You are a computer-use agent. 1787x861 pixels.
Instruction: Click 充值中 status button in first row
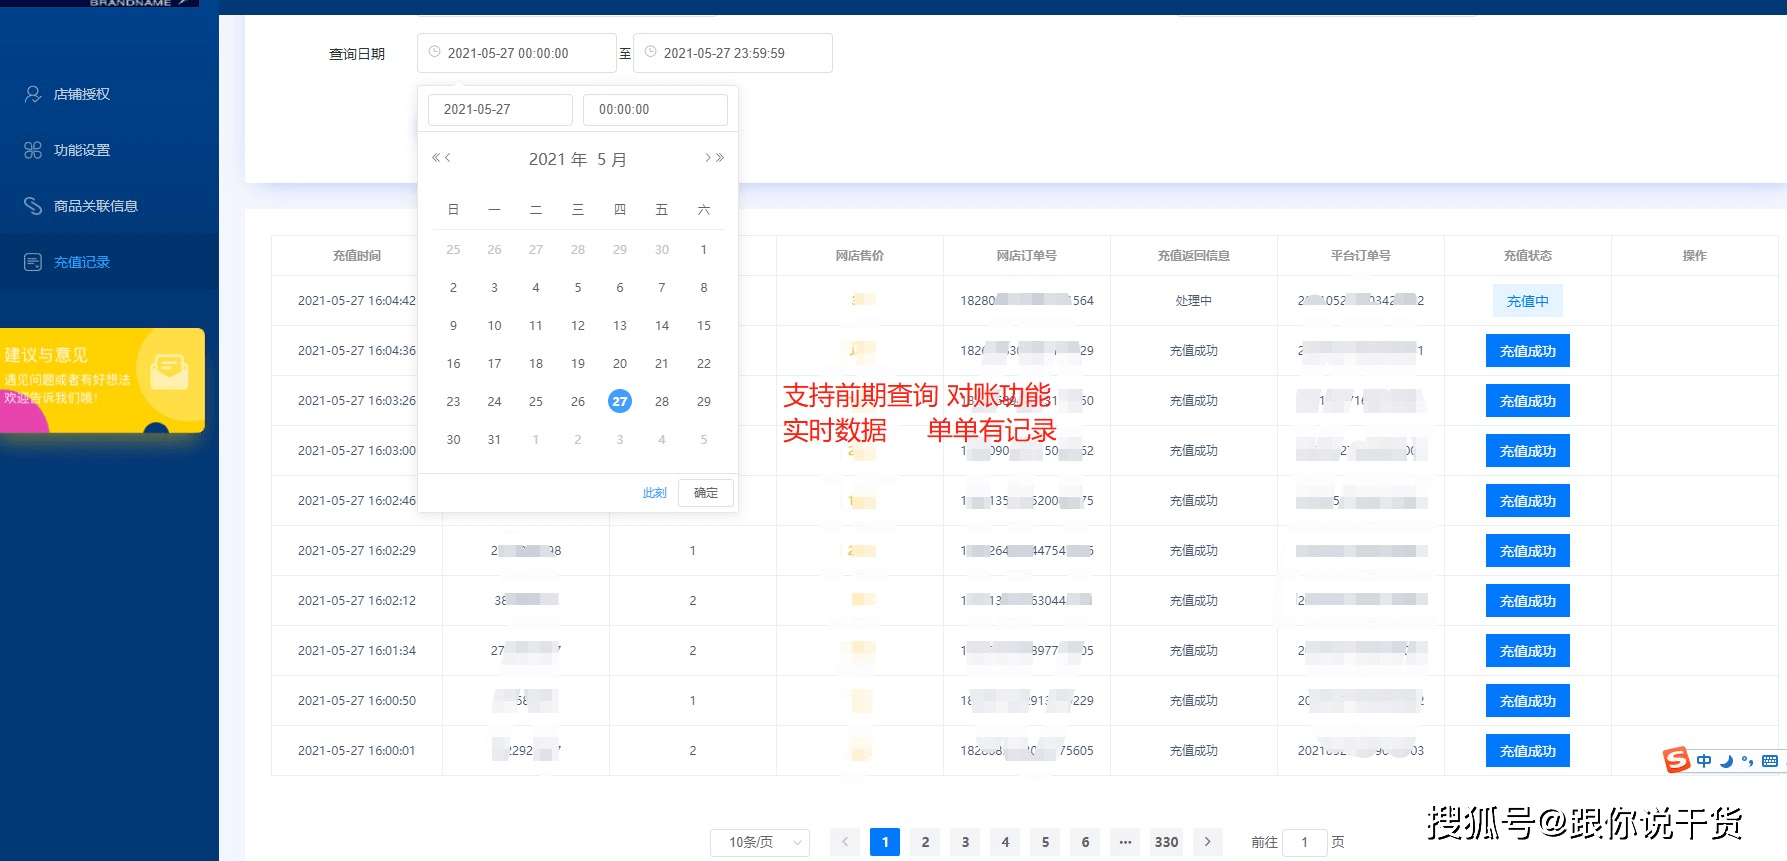[1528, 301]
